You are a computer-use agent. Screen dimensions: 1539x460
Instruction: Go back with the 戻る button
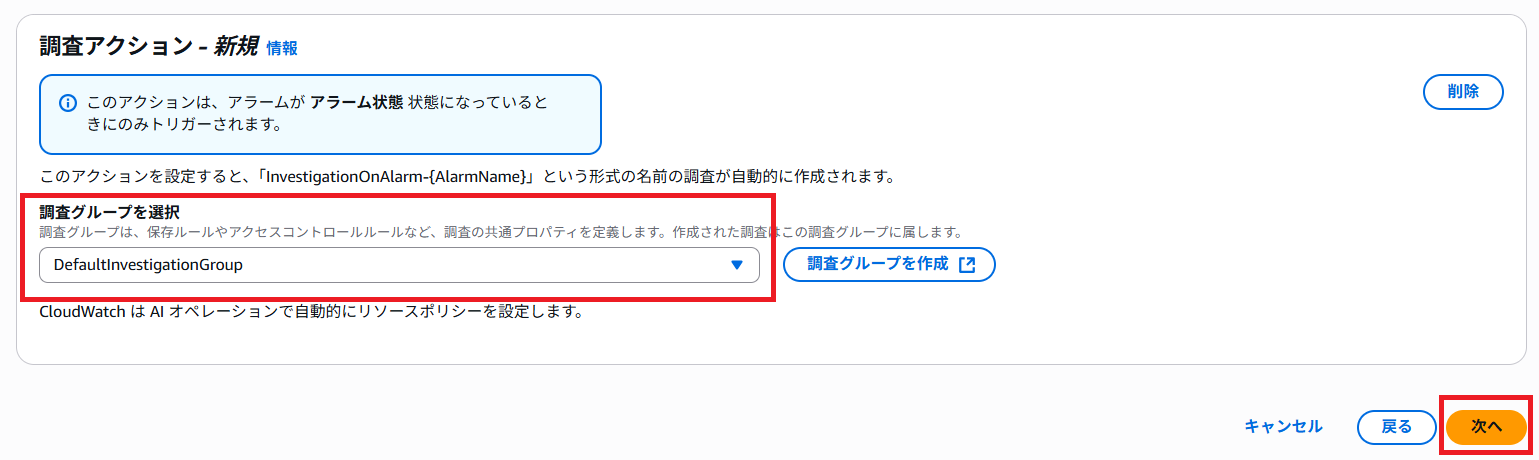pyautogui.click(x=1396, y=426)
